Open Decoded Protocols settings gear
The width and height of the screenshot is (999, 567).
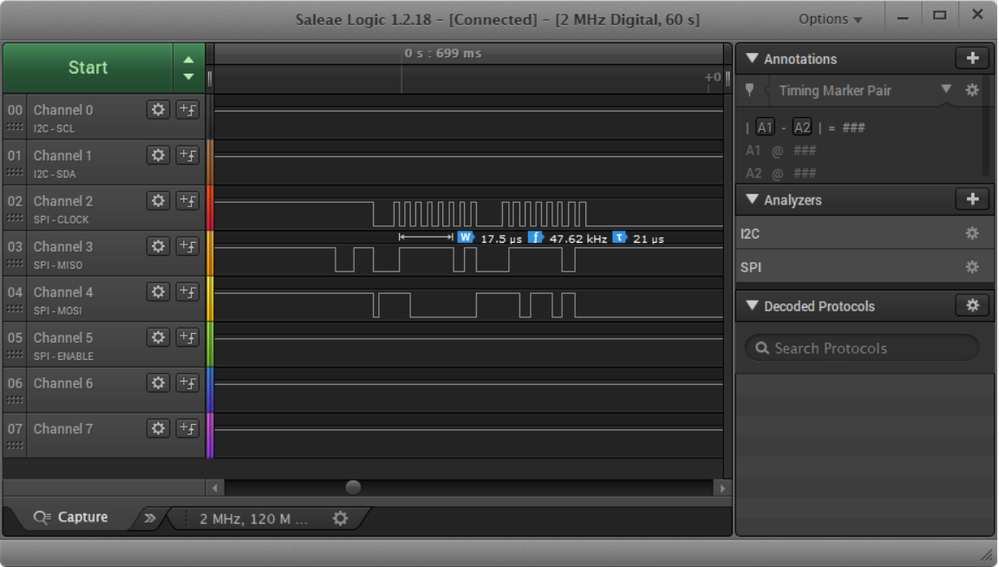coord(972,306)
